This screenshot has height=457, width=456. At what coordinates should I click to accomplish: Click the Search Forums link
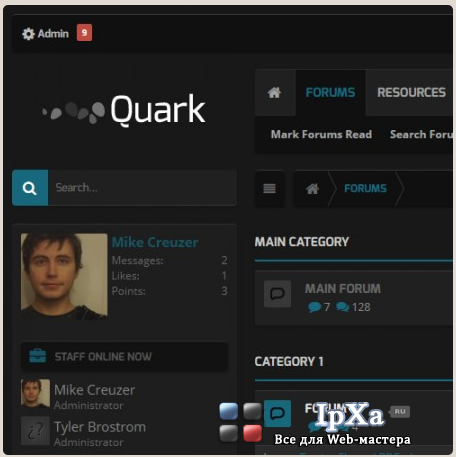click(421, 134)
